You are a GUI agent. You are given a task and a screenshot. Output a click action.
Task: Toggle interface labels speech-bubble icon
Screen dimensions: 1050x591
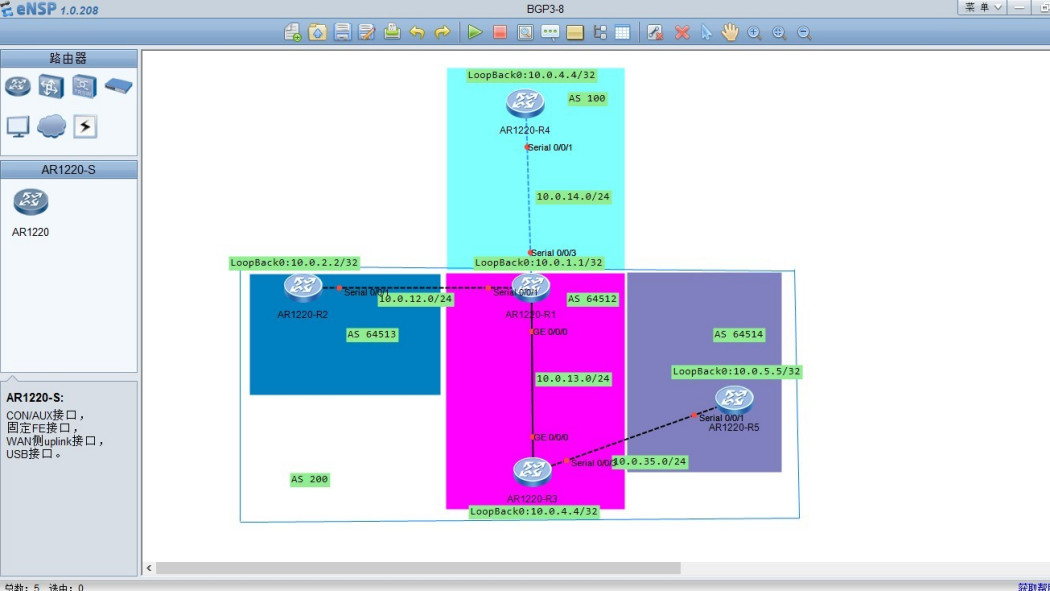[x=550, y=32]
